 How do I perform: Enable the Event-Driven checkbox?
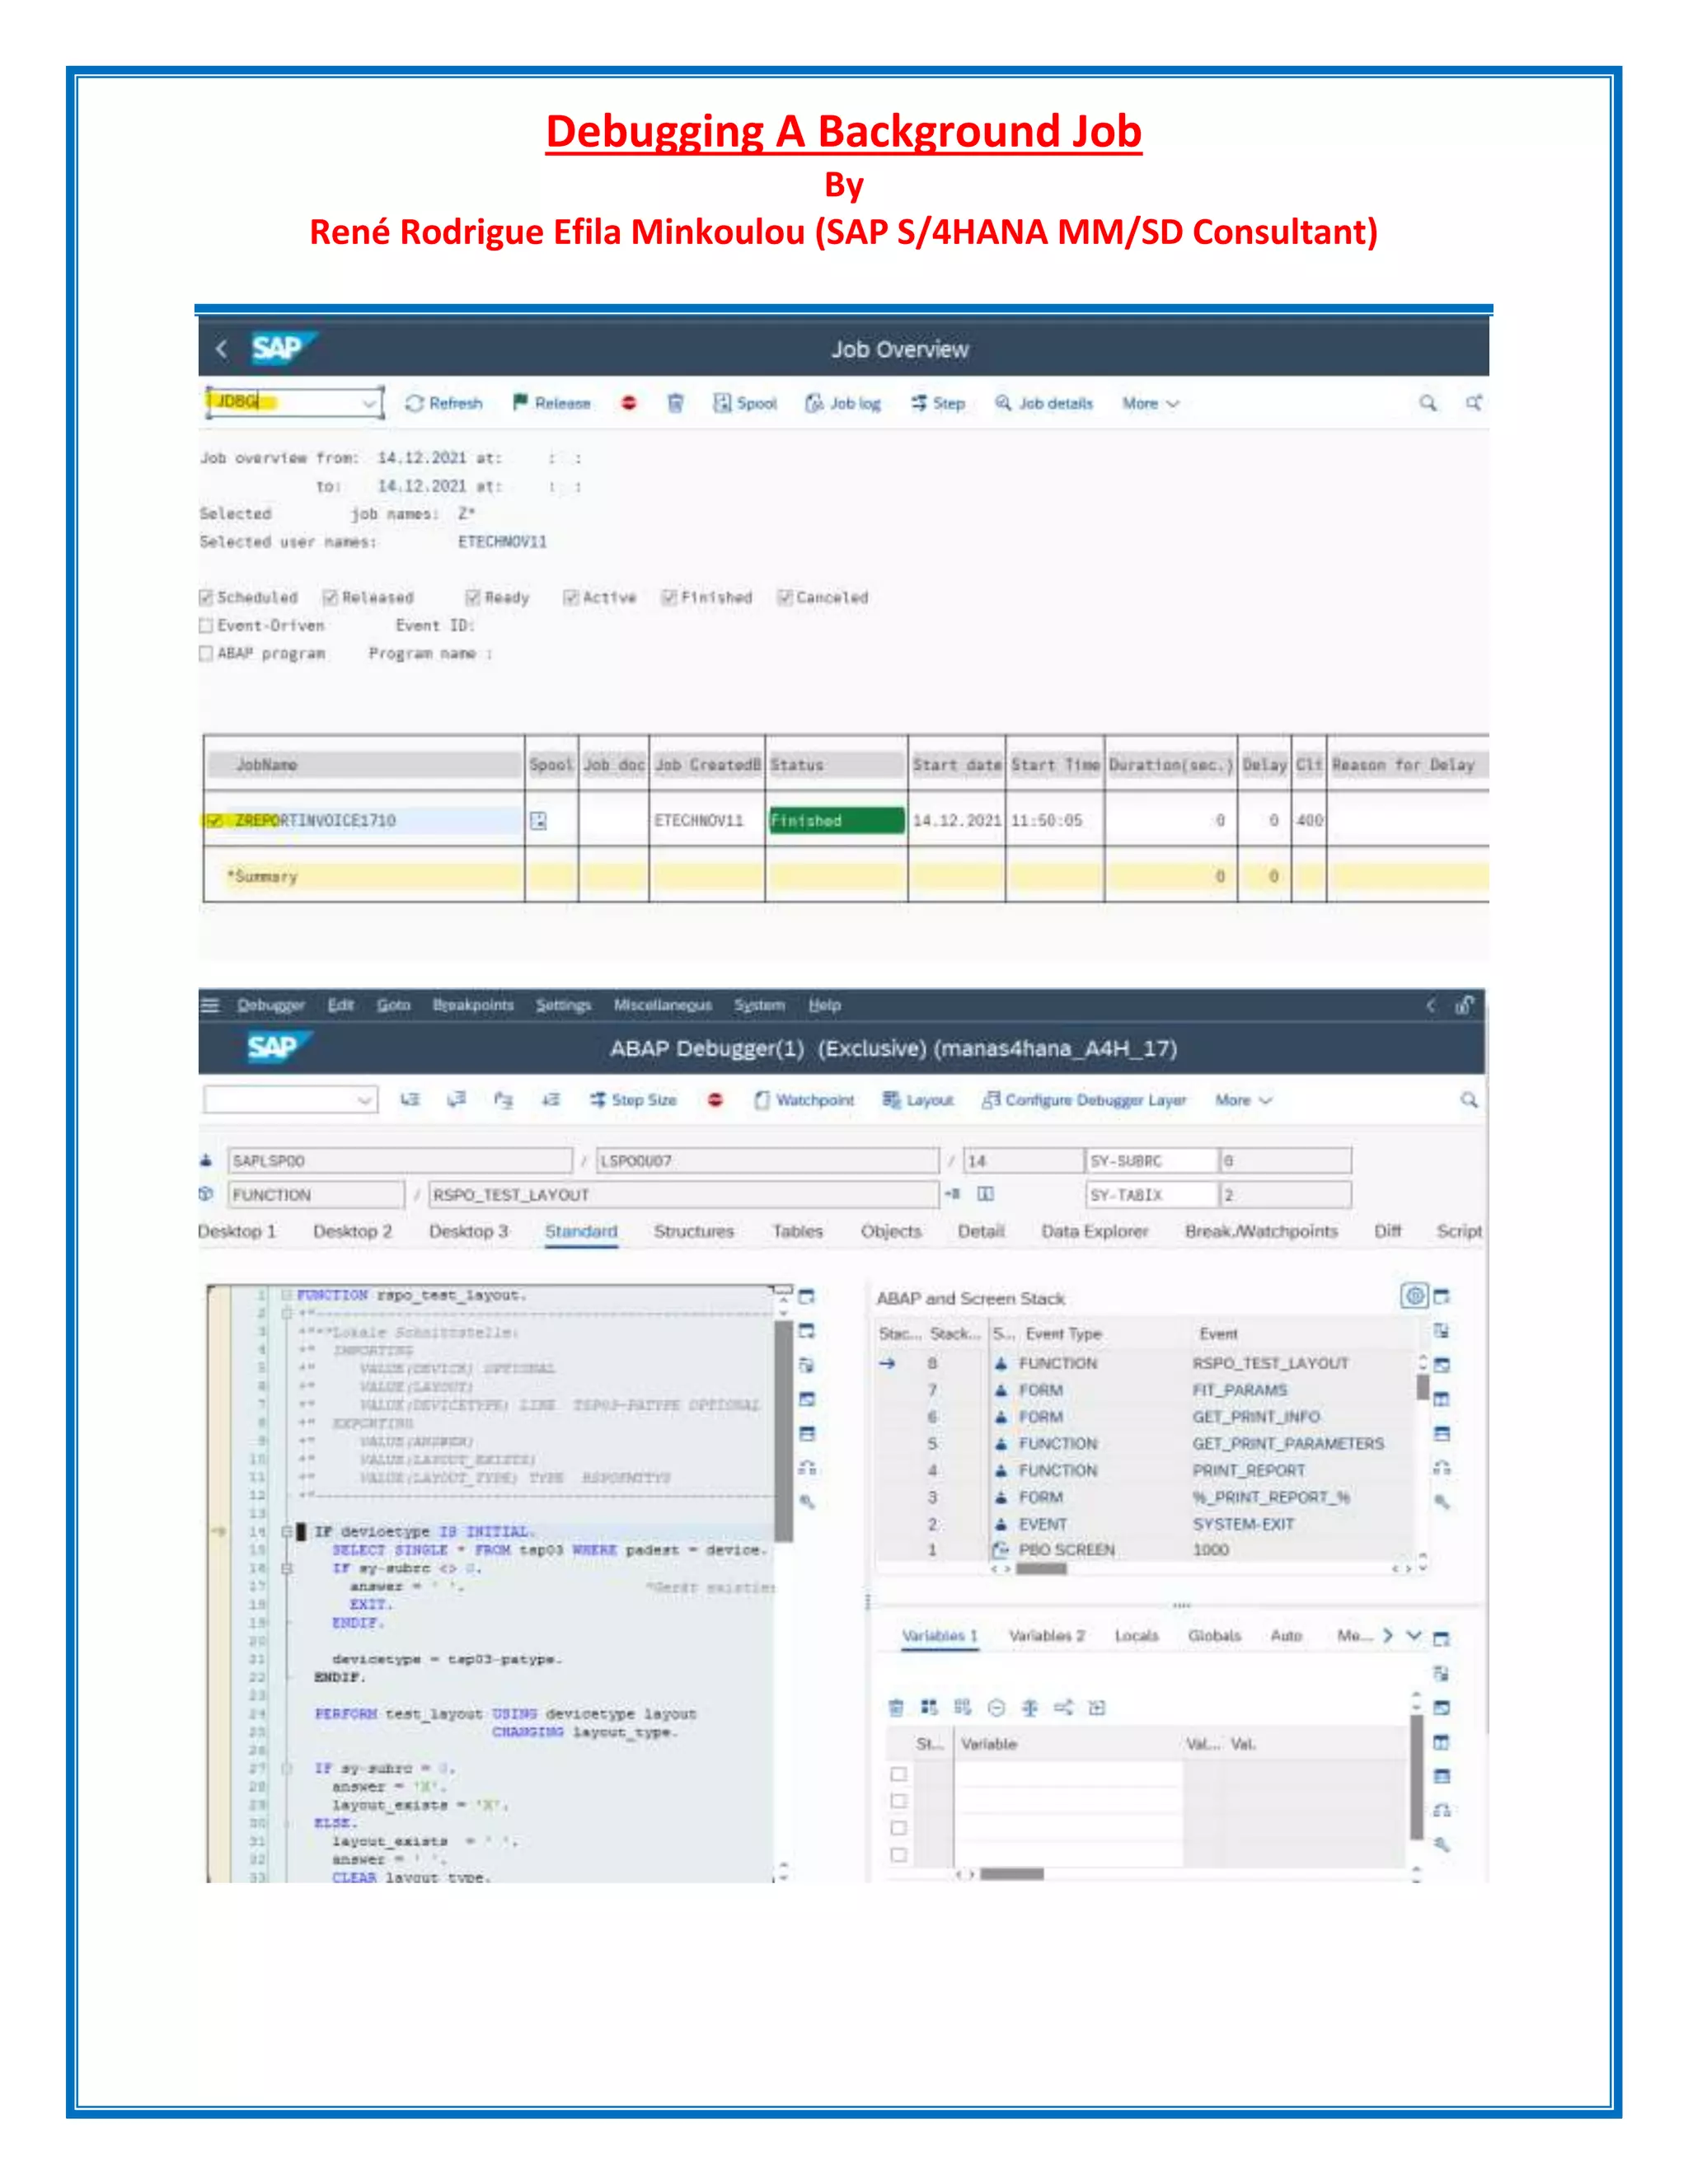(206, 625)
